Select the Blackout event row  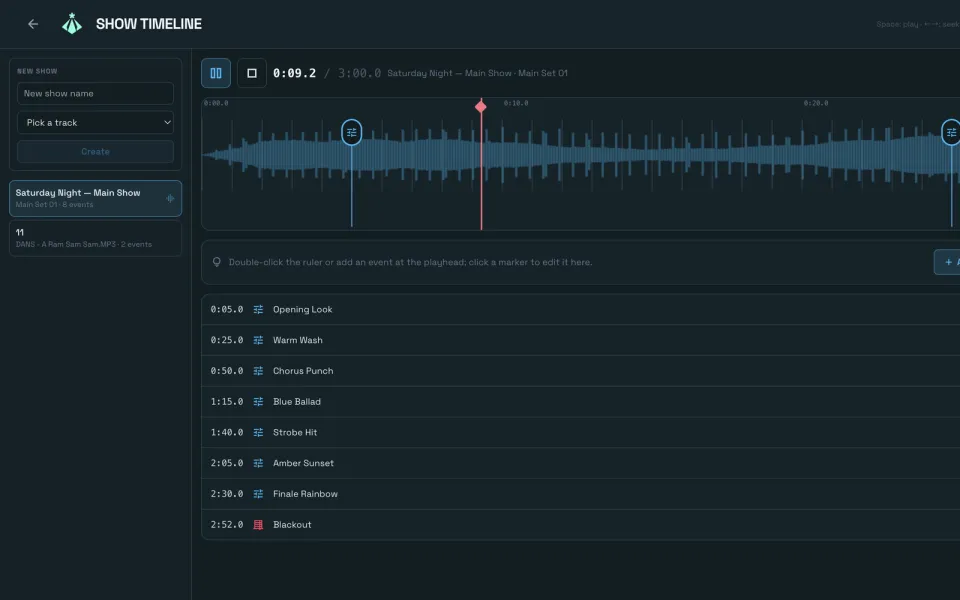click(x=580, y=525)
